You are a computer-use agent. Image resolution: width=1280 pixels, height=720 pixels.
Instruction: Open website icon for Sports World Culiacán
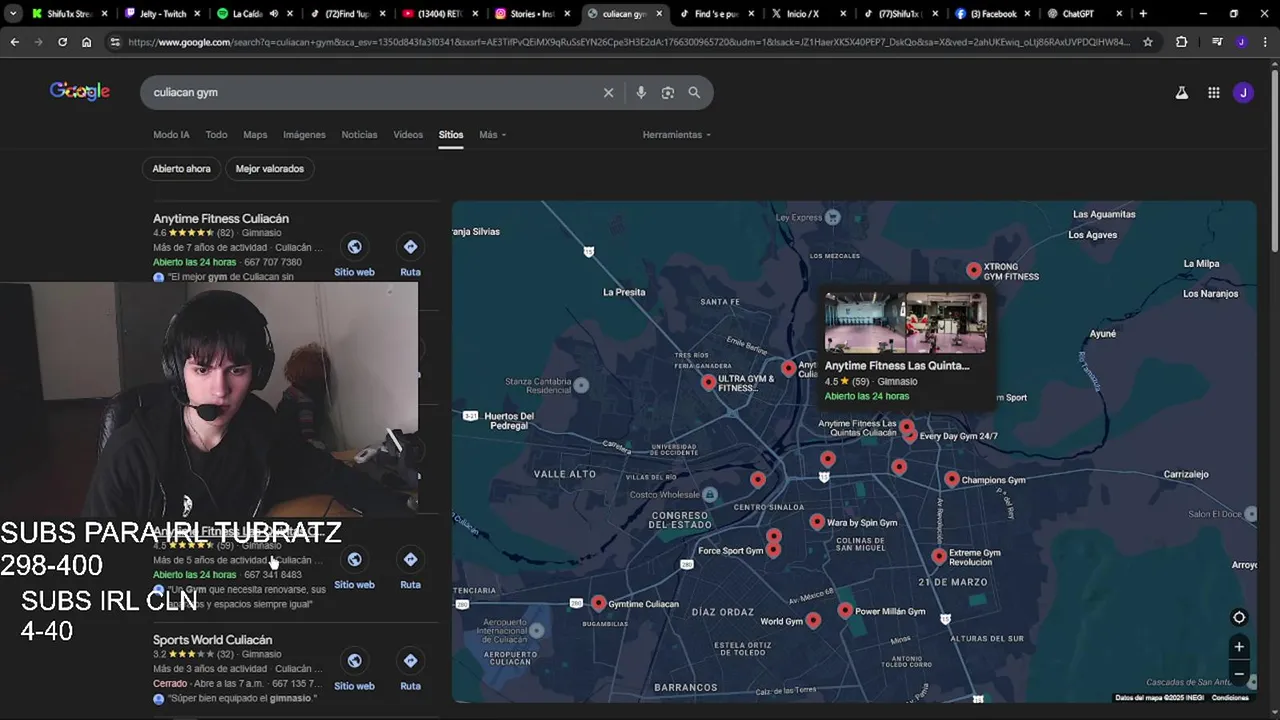[x=354, y=661]
